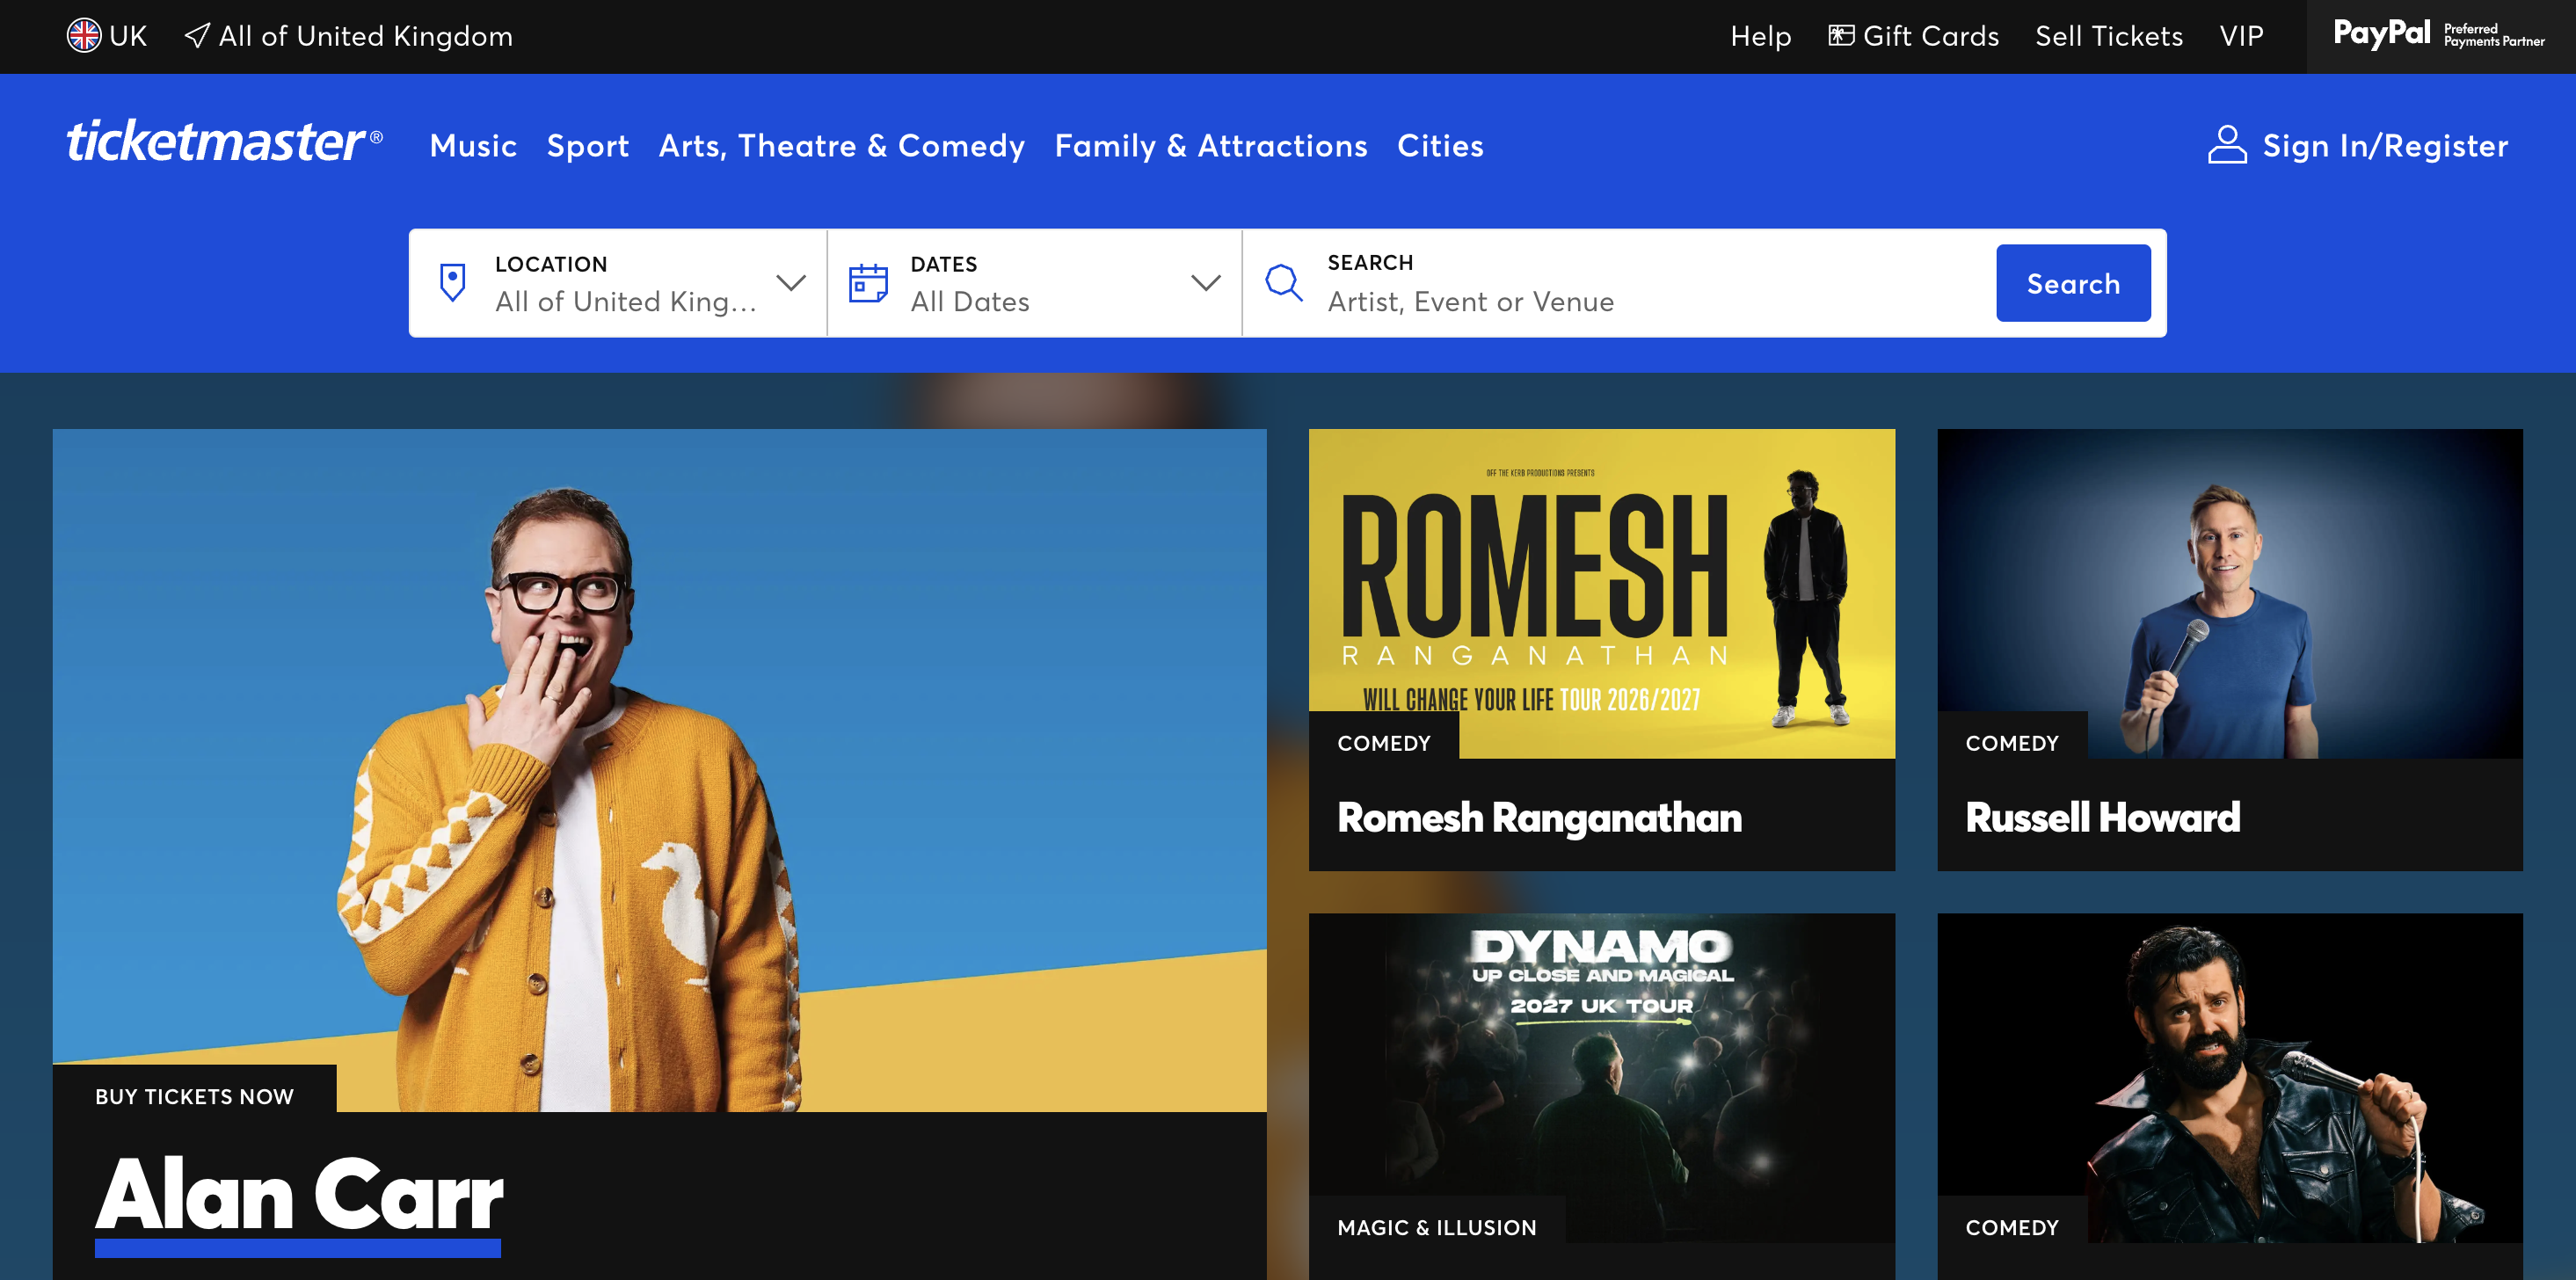Viewport: 2576px width, 1280px height.
Task: Click the location arrow icon in top bar
Action: tap(197, 36)
